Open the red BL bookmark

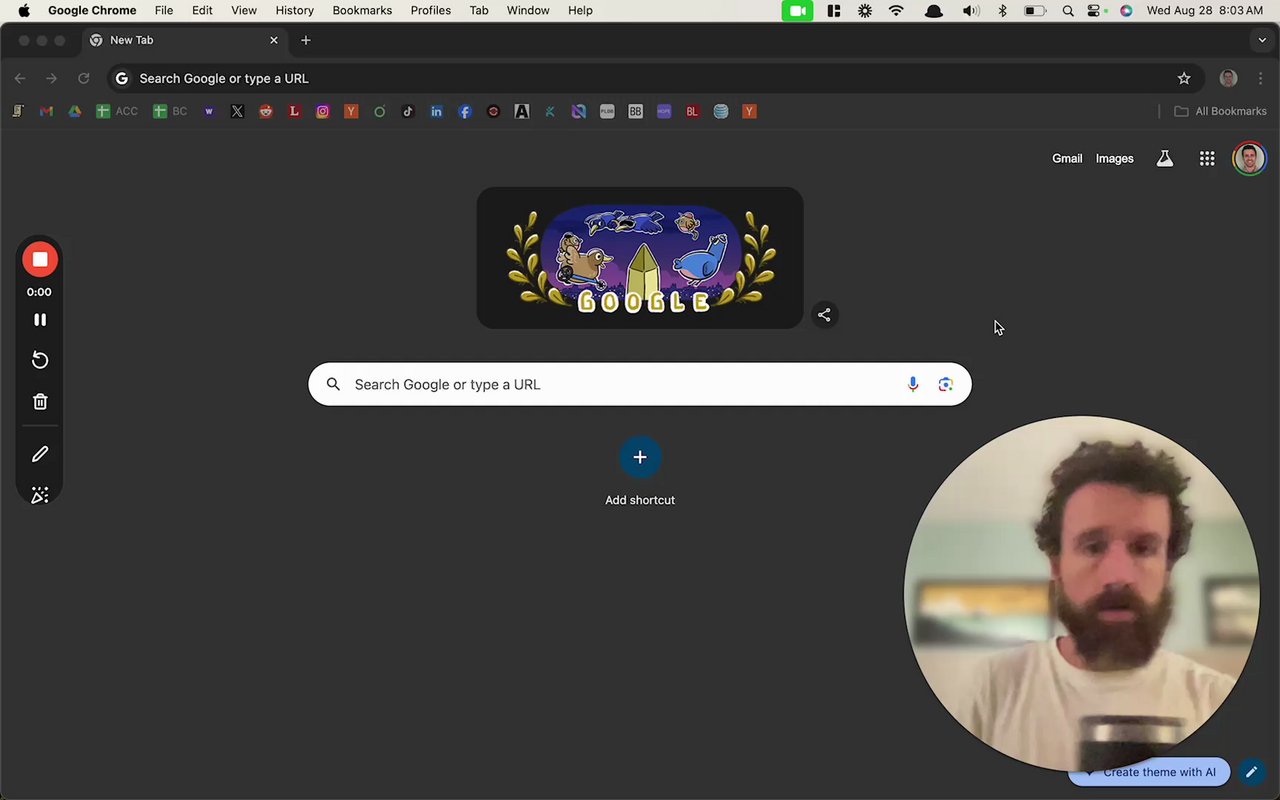coord(692,112)
